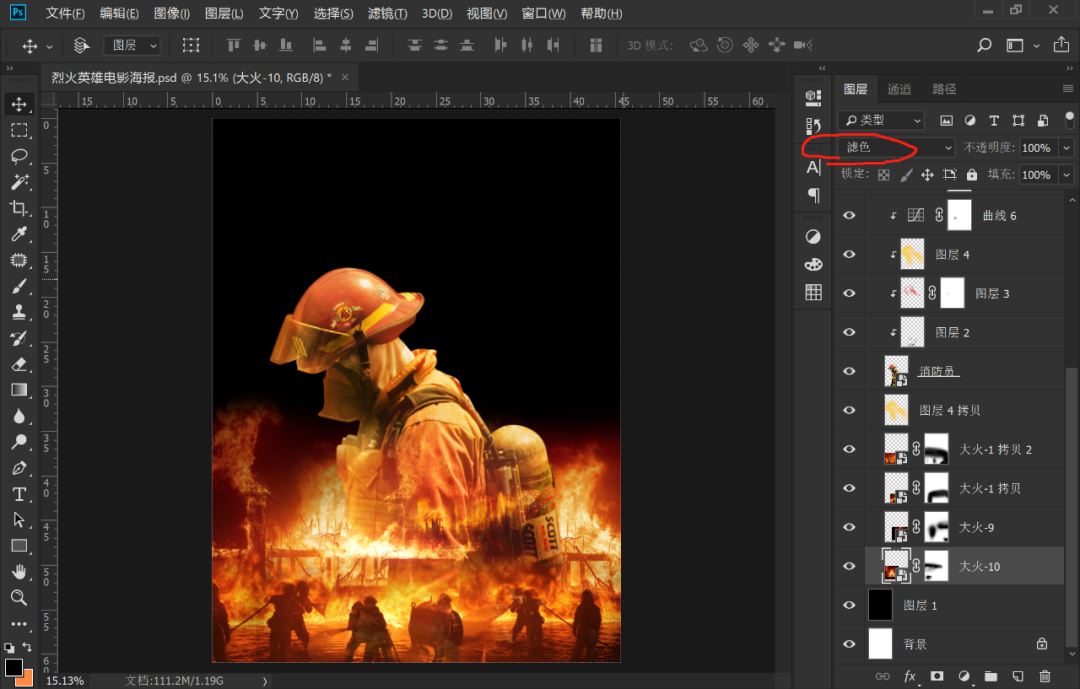Open the 滤镜(T) menu

coord(388,13)
